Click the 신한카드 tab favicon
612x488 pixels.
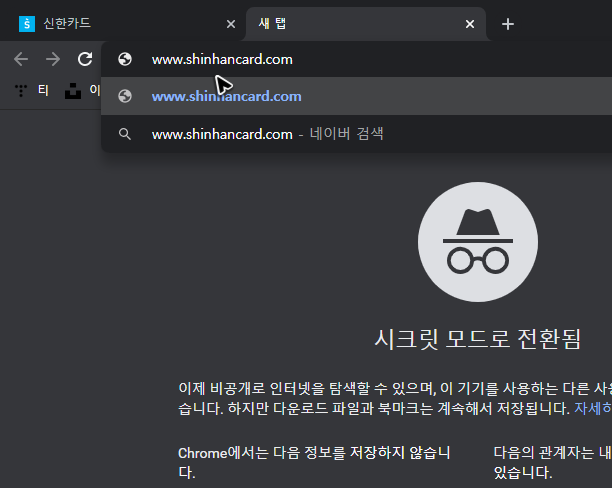click(27, 24)
